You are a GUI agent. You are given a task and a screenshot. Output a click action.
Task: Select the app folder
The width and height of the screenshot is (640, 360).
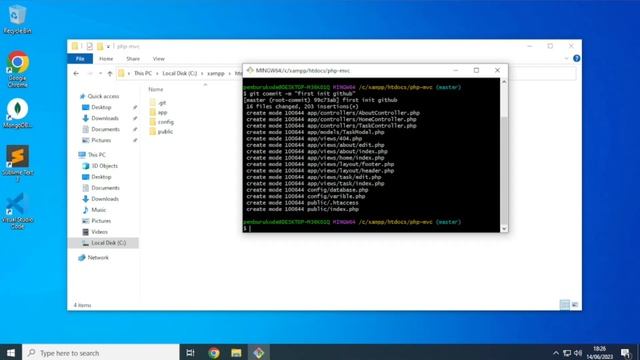point(158,112)
